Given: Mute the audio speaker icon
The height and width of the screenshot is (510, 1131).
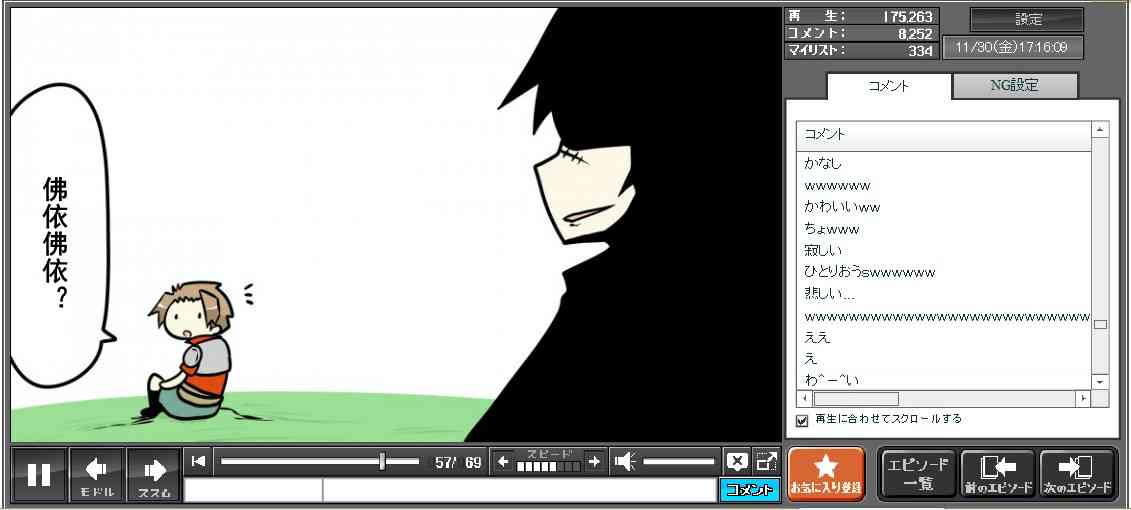Looking at the screenshot, I should [625, 461].
